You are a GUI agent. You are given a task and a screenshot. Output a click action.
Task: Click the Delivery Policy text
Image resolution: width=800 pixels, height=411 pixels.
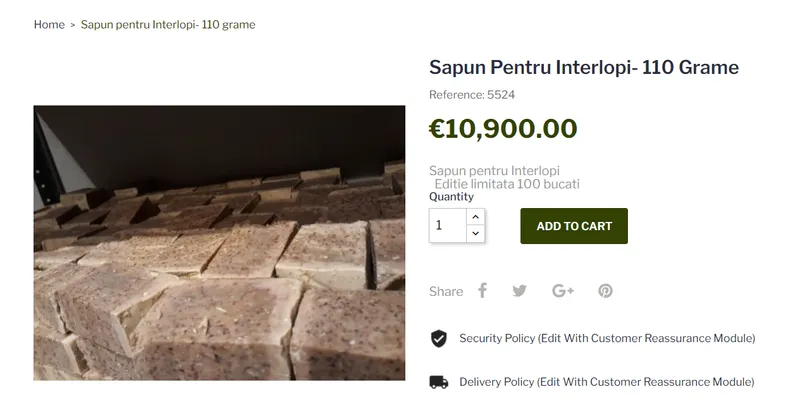pos(606,382)
